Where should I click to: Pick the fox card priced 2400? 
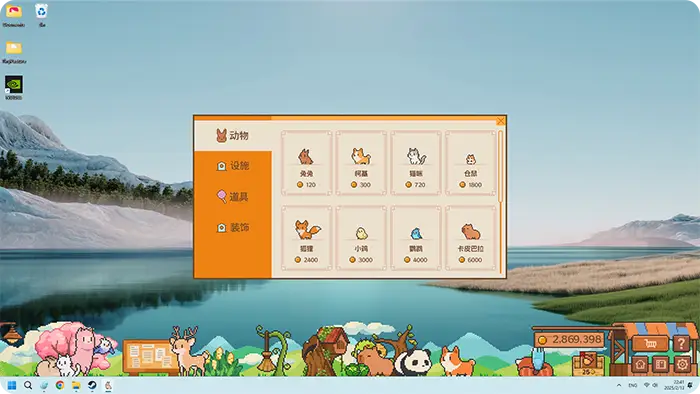[306, 238]
